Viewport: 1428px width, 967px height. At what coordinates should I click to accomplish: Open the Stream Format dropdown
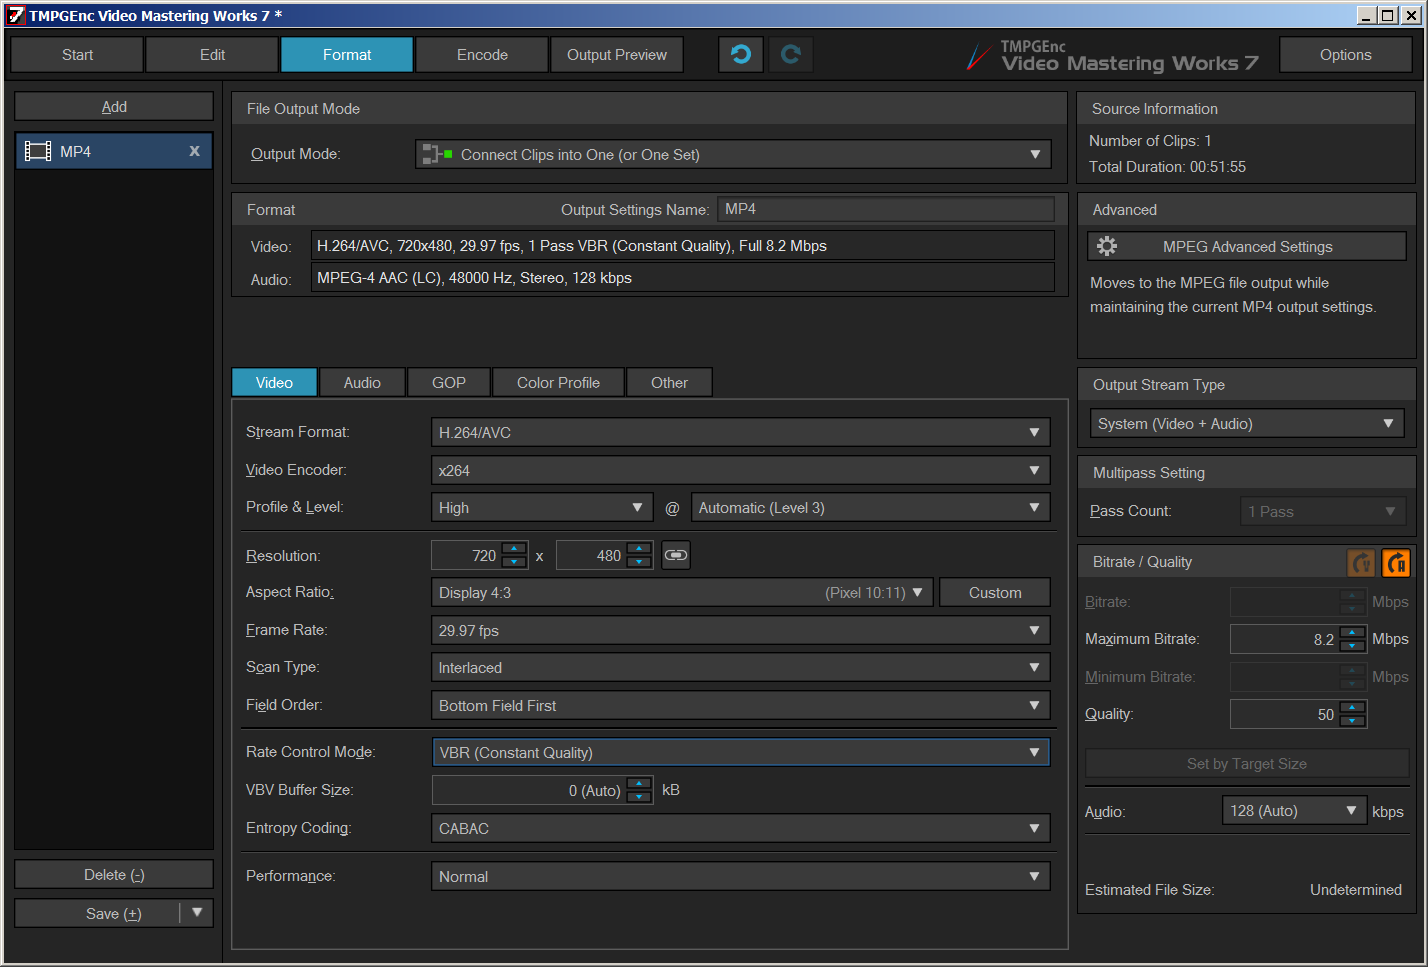(x=740, y=432)
